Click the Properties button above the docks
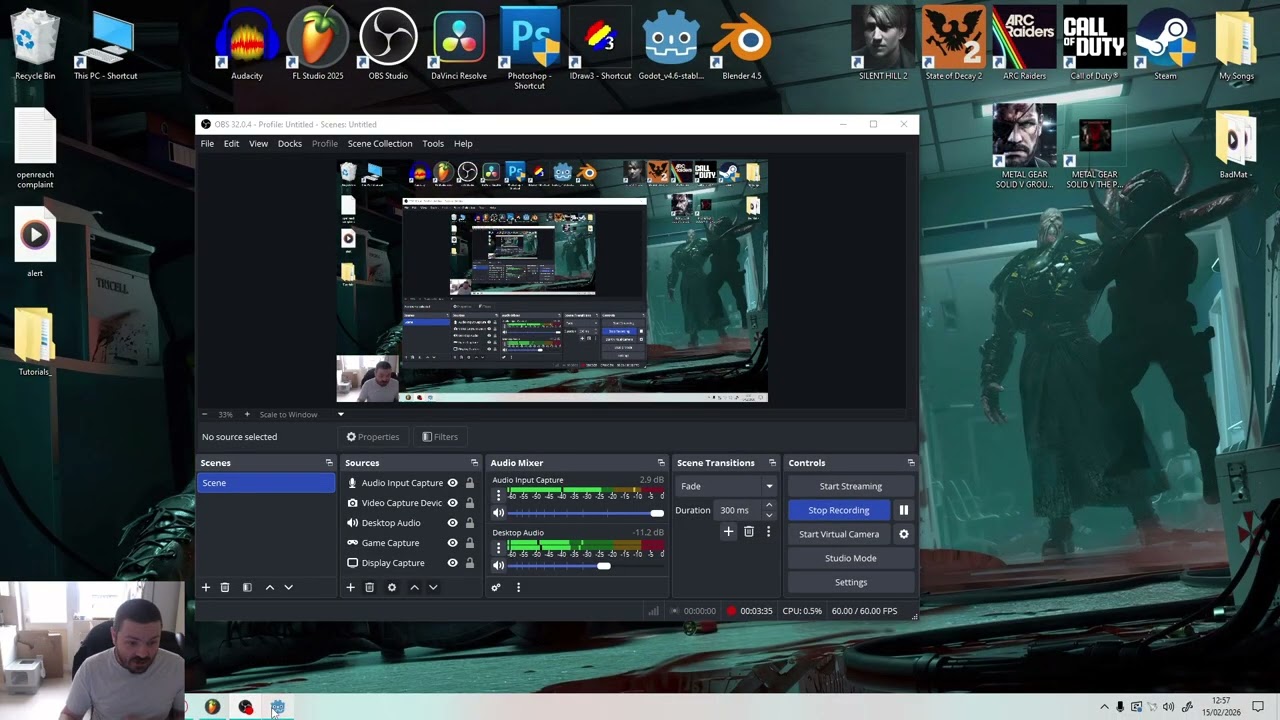The height and width of the screenshot is (720, 1280). pyautogui.click(x=373, y=437)
